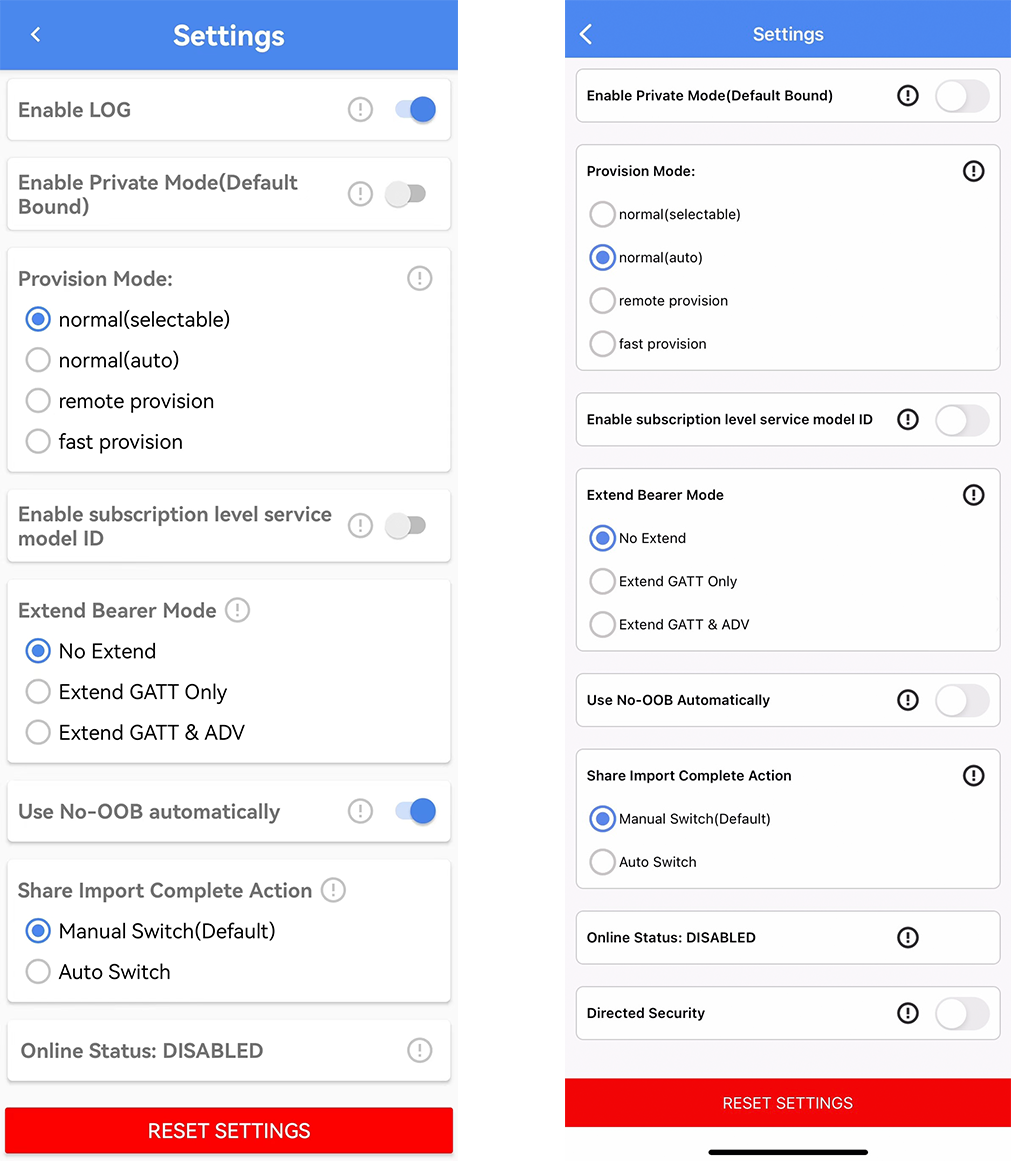Tap RESET SETTINGS button on left screen
This screenshot has height=1161, width=1011.
pos(229,1131)
